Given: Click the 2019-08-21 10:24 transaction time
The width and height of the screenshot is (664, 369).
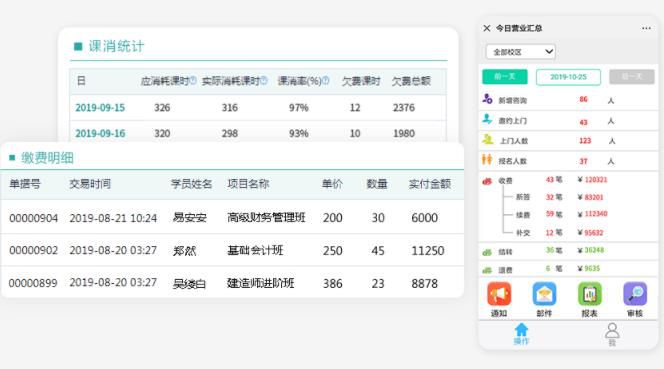Looking at the screenshot, I should (113, 218).
